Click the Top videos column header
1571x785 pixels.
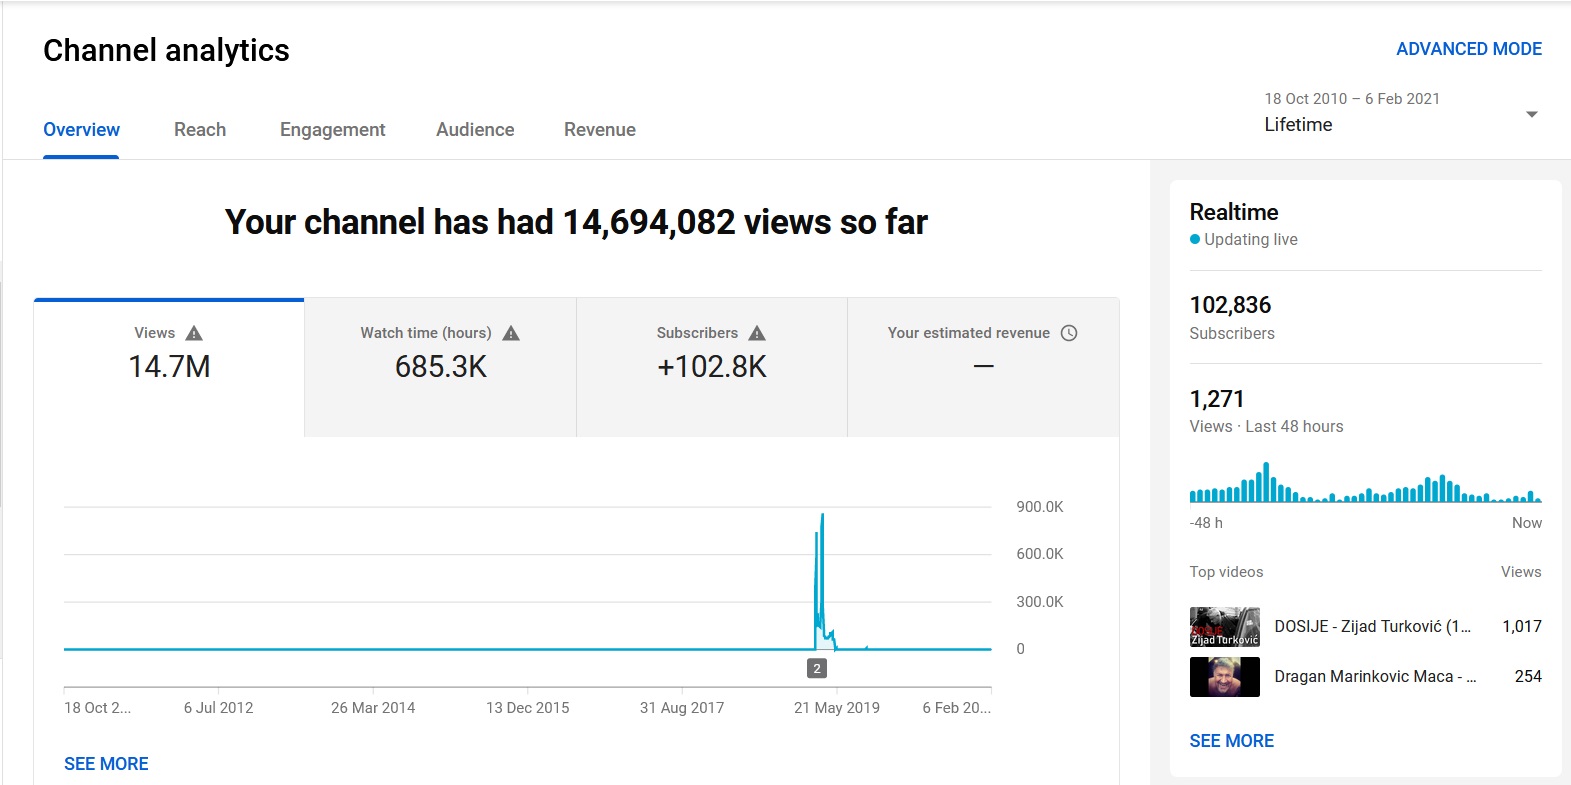(1226, 572)
